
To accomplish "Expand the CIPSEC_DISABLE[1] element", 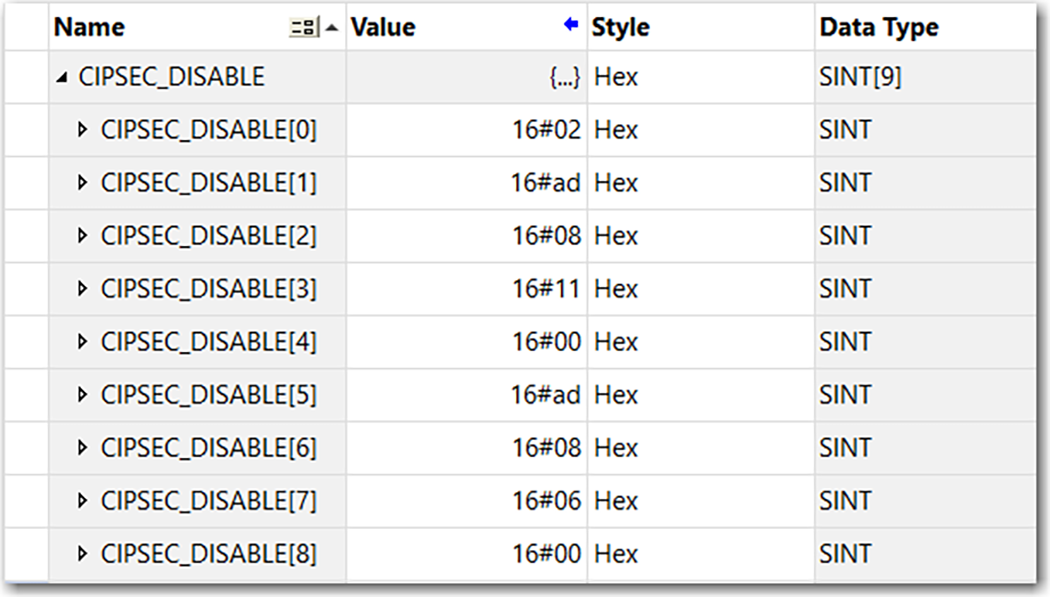I will click(x=83, y=183).
